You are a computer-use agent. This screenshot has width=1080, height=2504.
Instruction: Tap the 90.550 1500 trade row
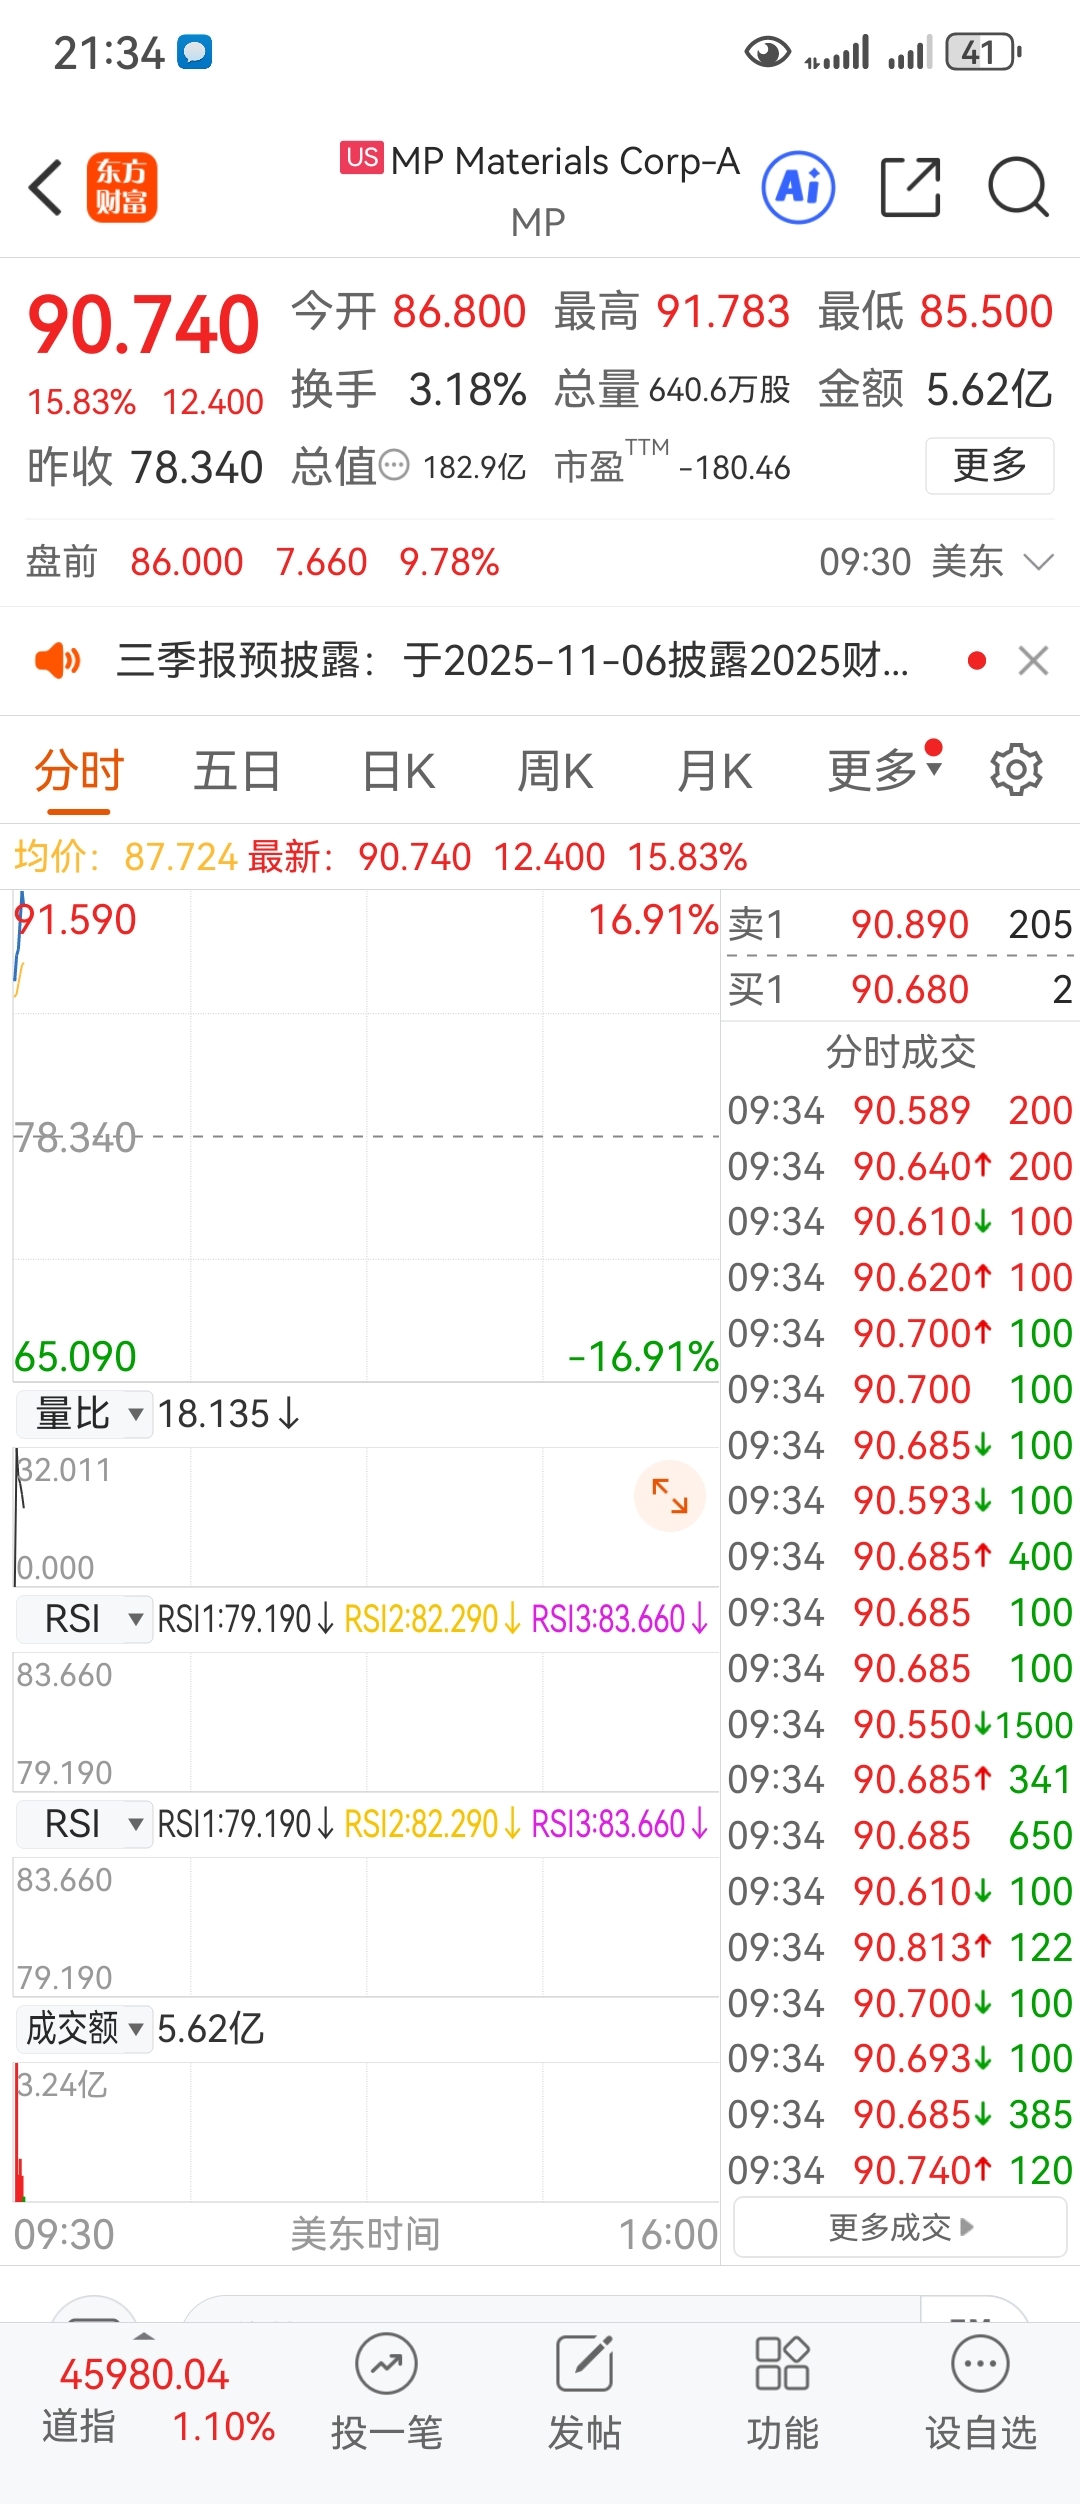(x=900, y=1724)
